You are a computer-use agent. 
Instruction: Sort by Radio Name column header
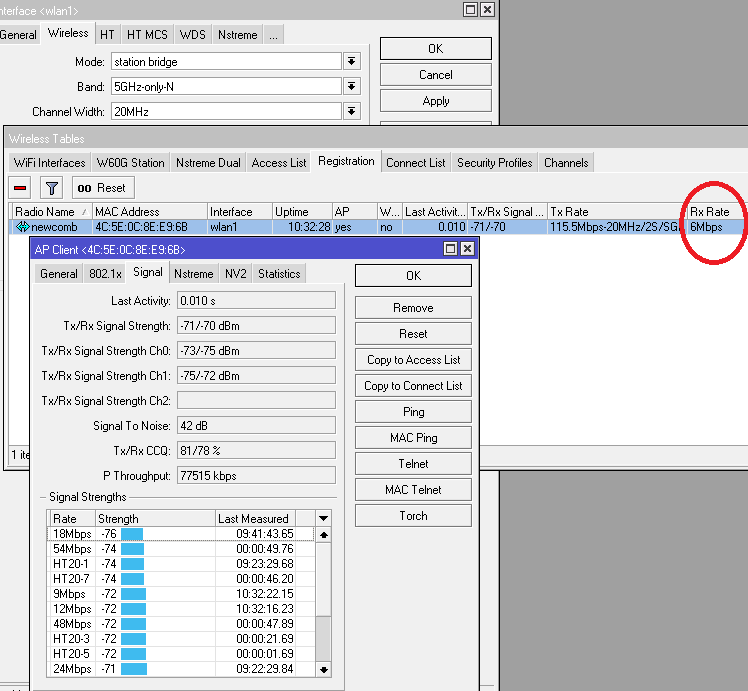(52, 212)
